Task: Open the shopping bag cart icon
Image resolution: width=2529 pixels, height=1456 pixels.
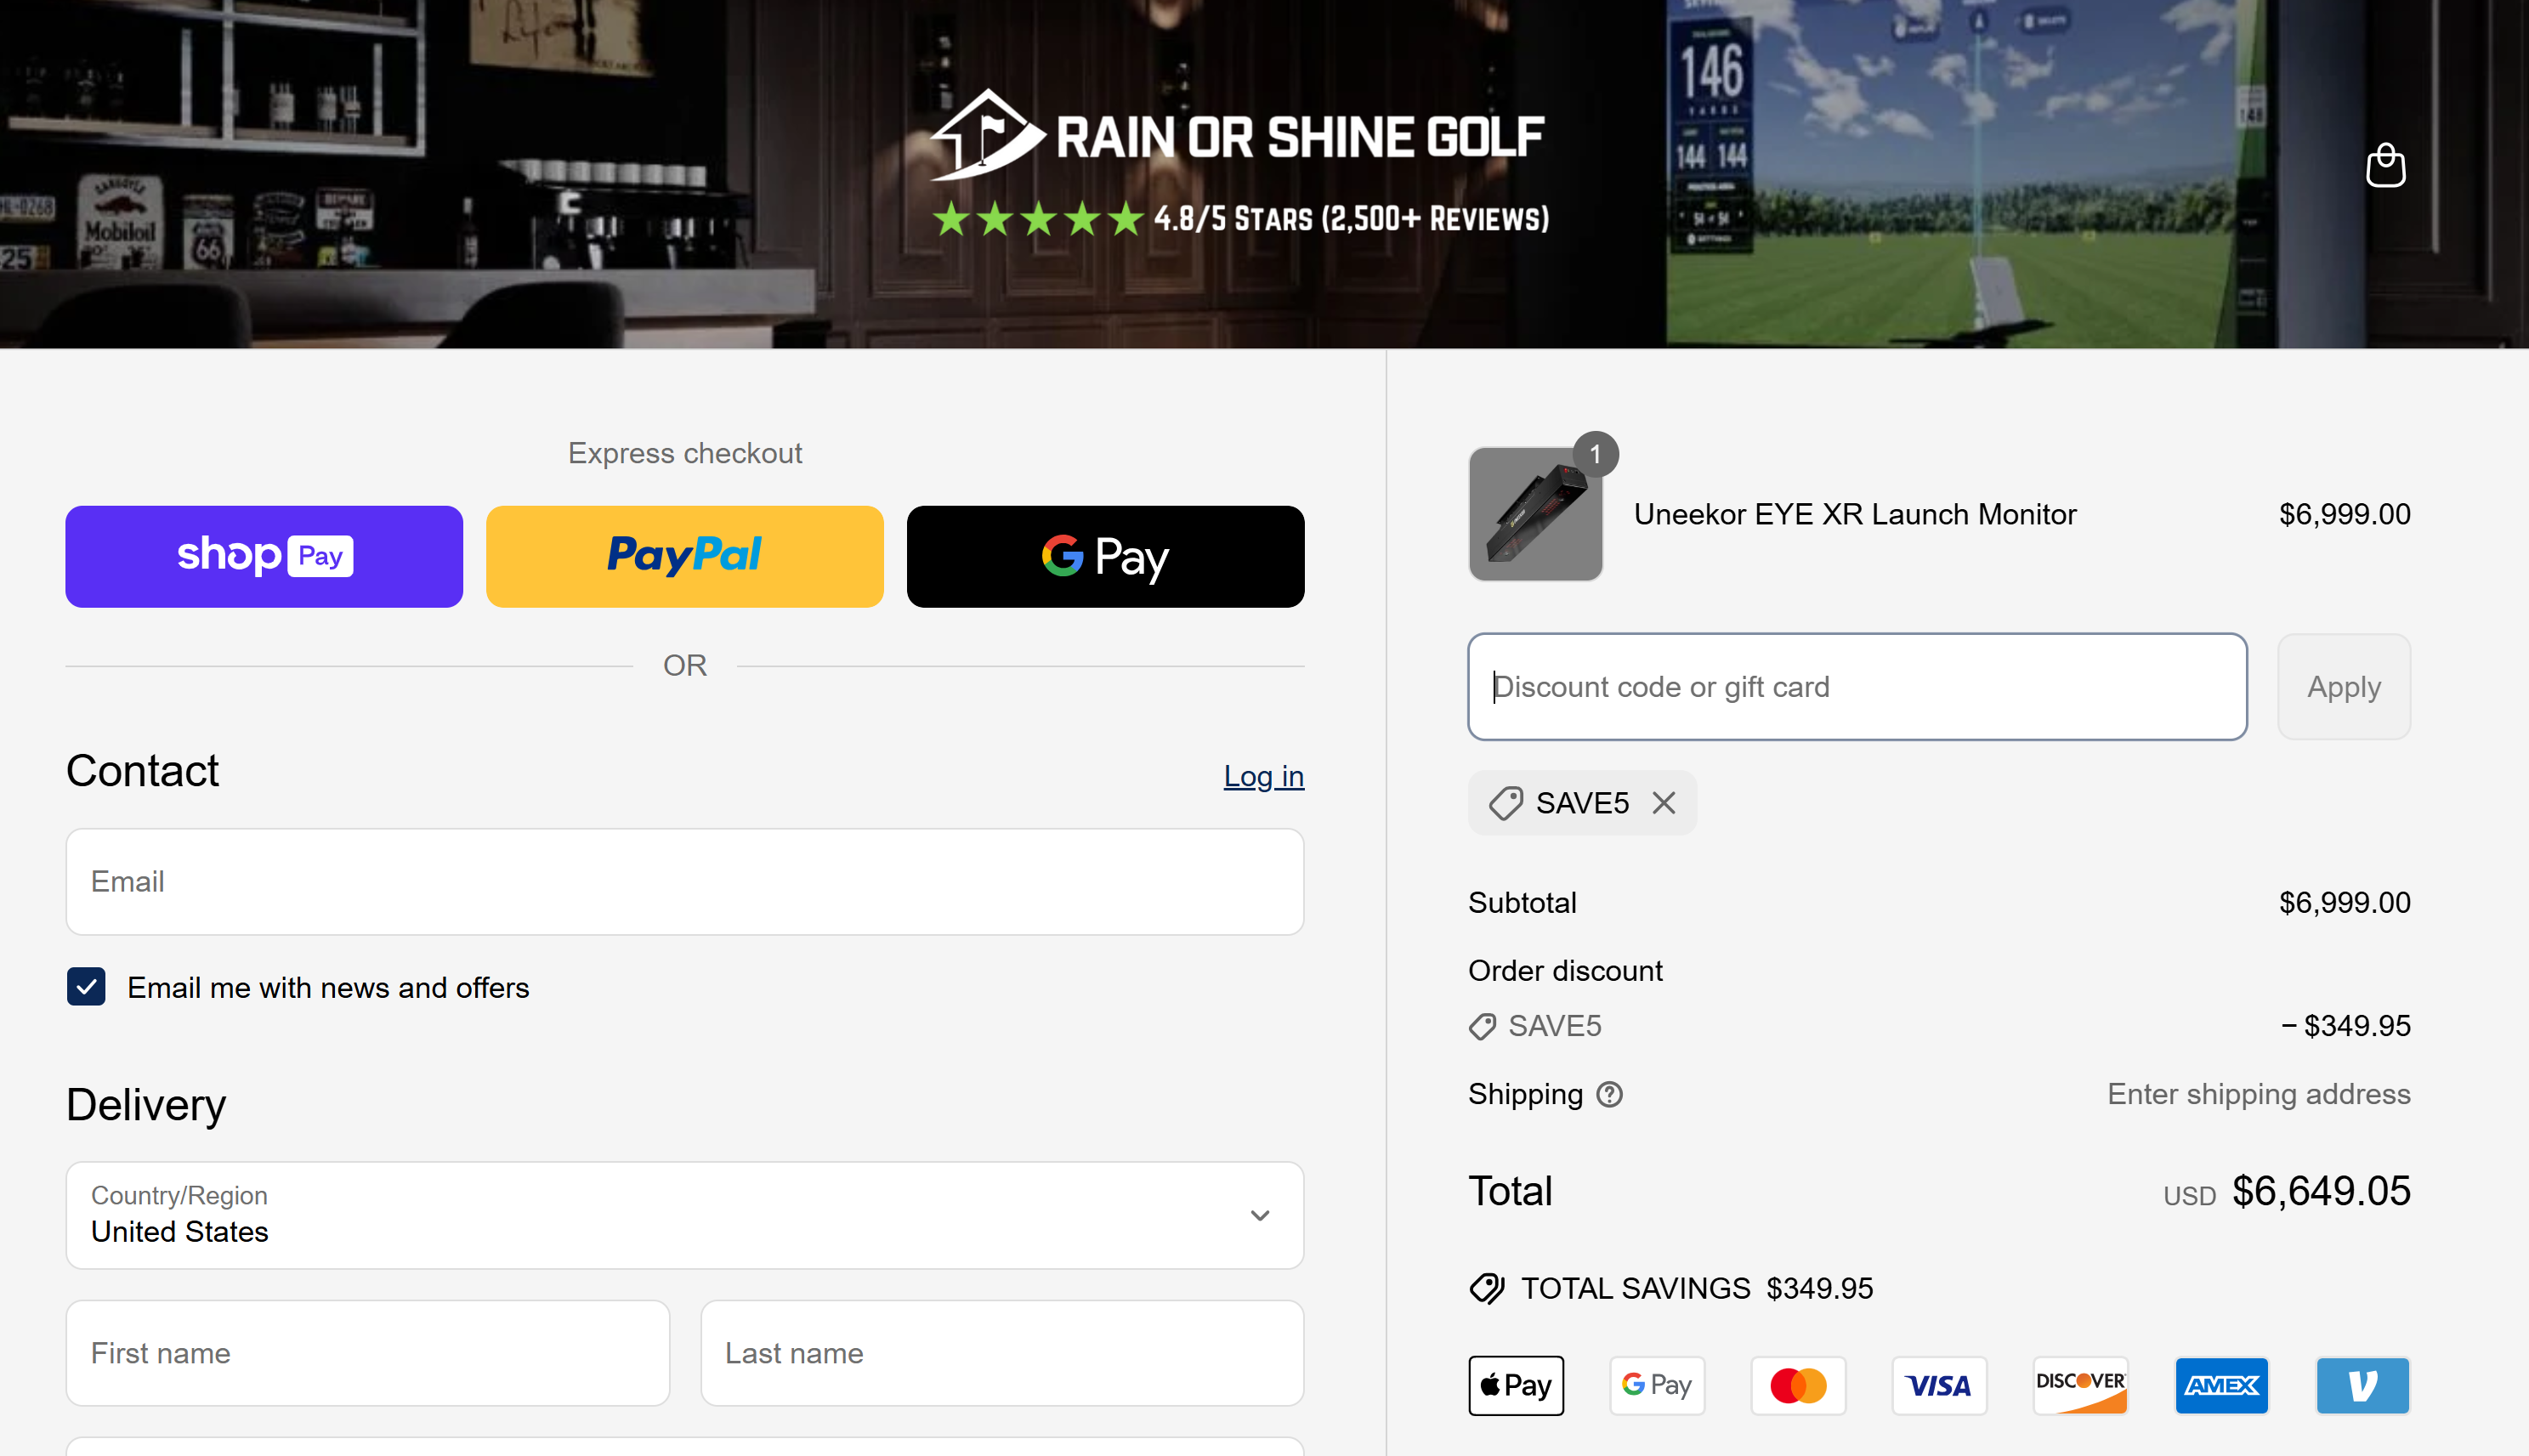Action: [2385, 165]
